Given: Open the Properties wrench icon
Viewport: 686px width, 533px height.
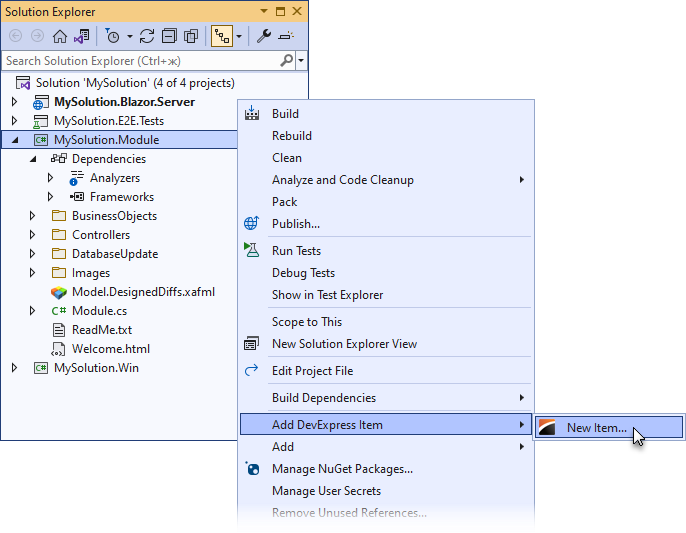Looking at the screenshot, I should (264, 36).
